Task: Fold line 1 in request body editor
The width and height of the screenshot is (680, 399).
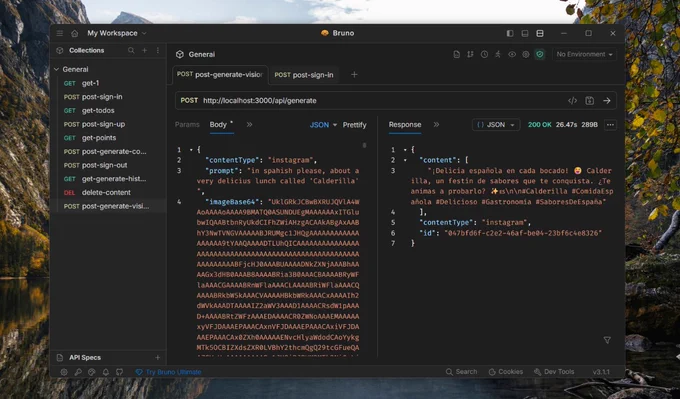Action: pyautogui.click(x=191, y=150)
